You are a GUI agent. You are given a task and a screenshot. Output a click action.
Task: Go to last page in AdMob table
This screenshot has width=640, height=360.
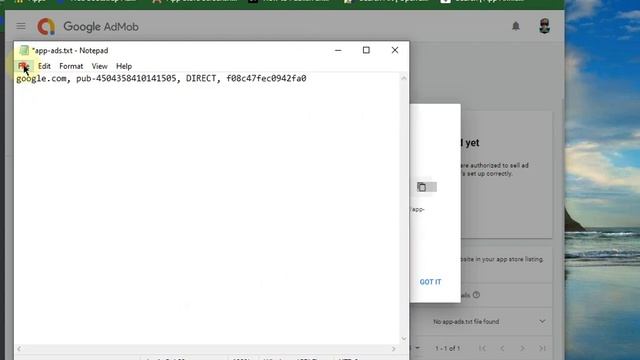pos(542,348)
